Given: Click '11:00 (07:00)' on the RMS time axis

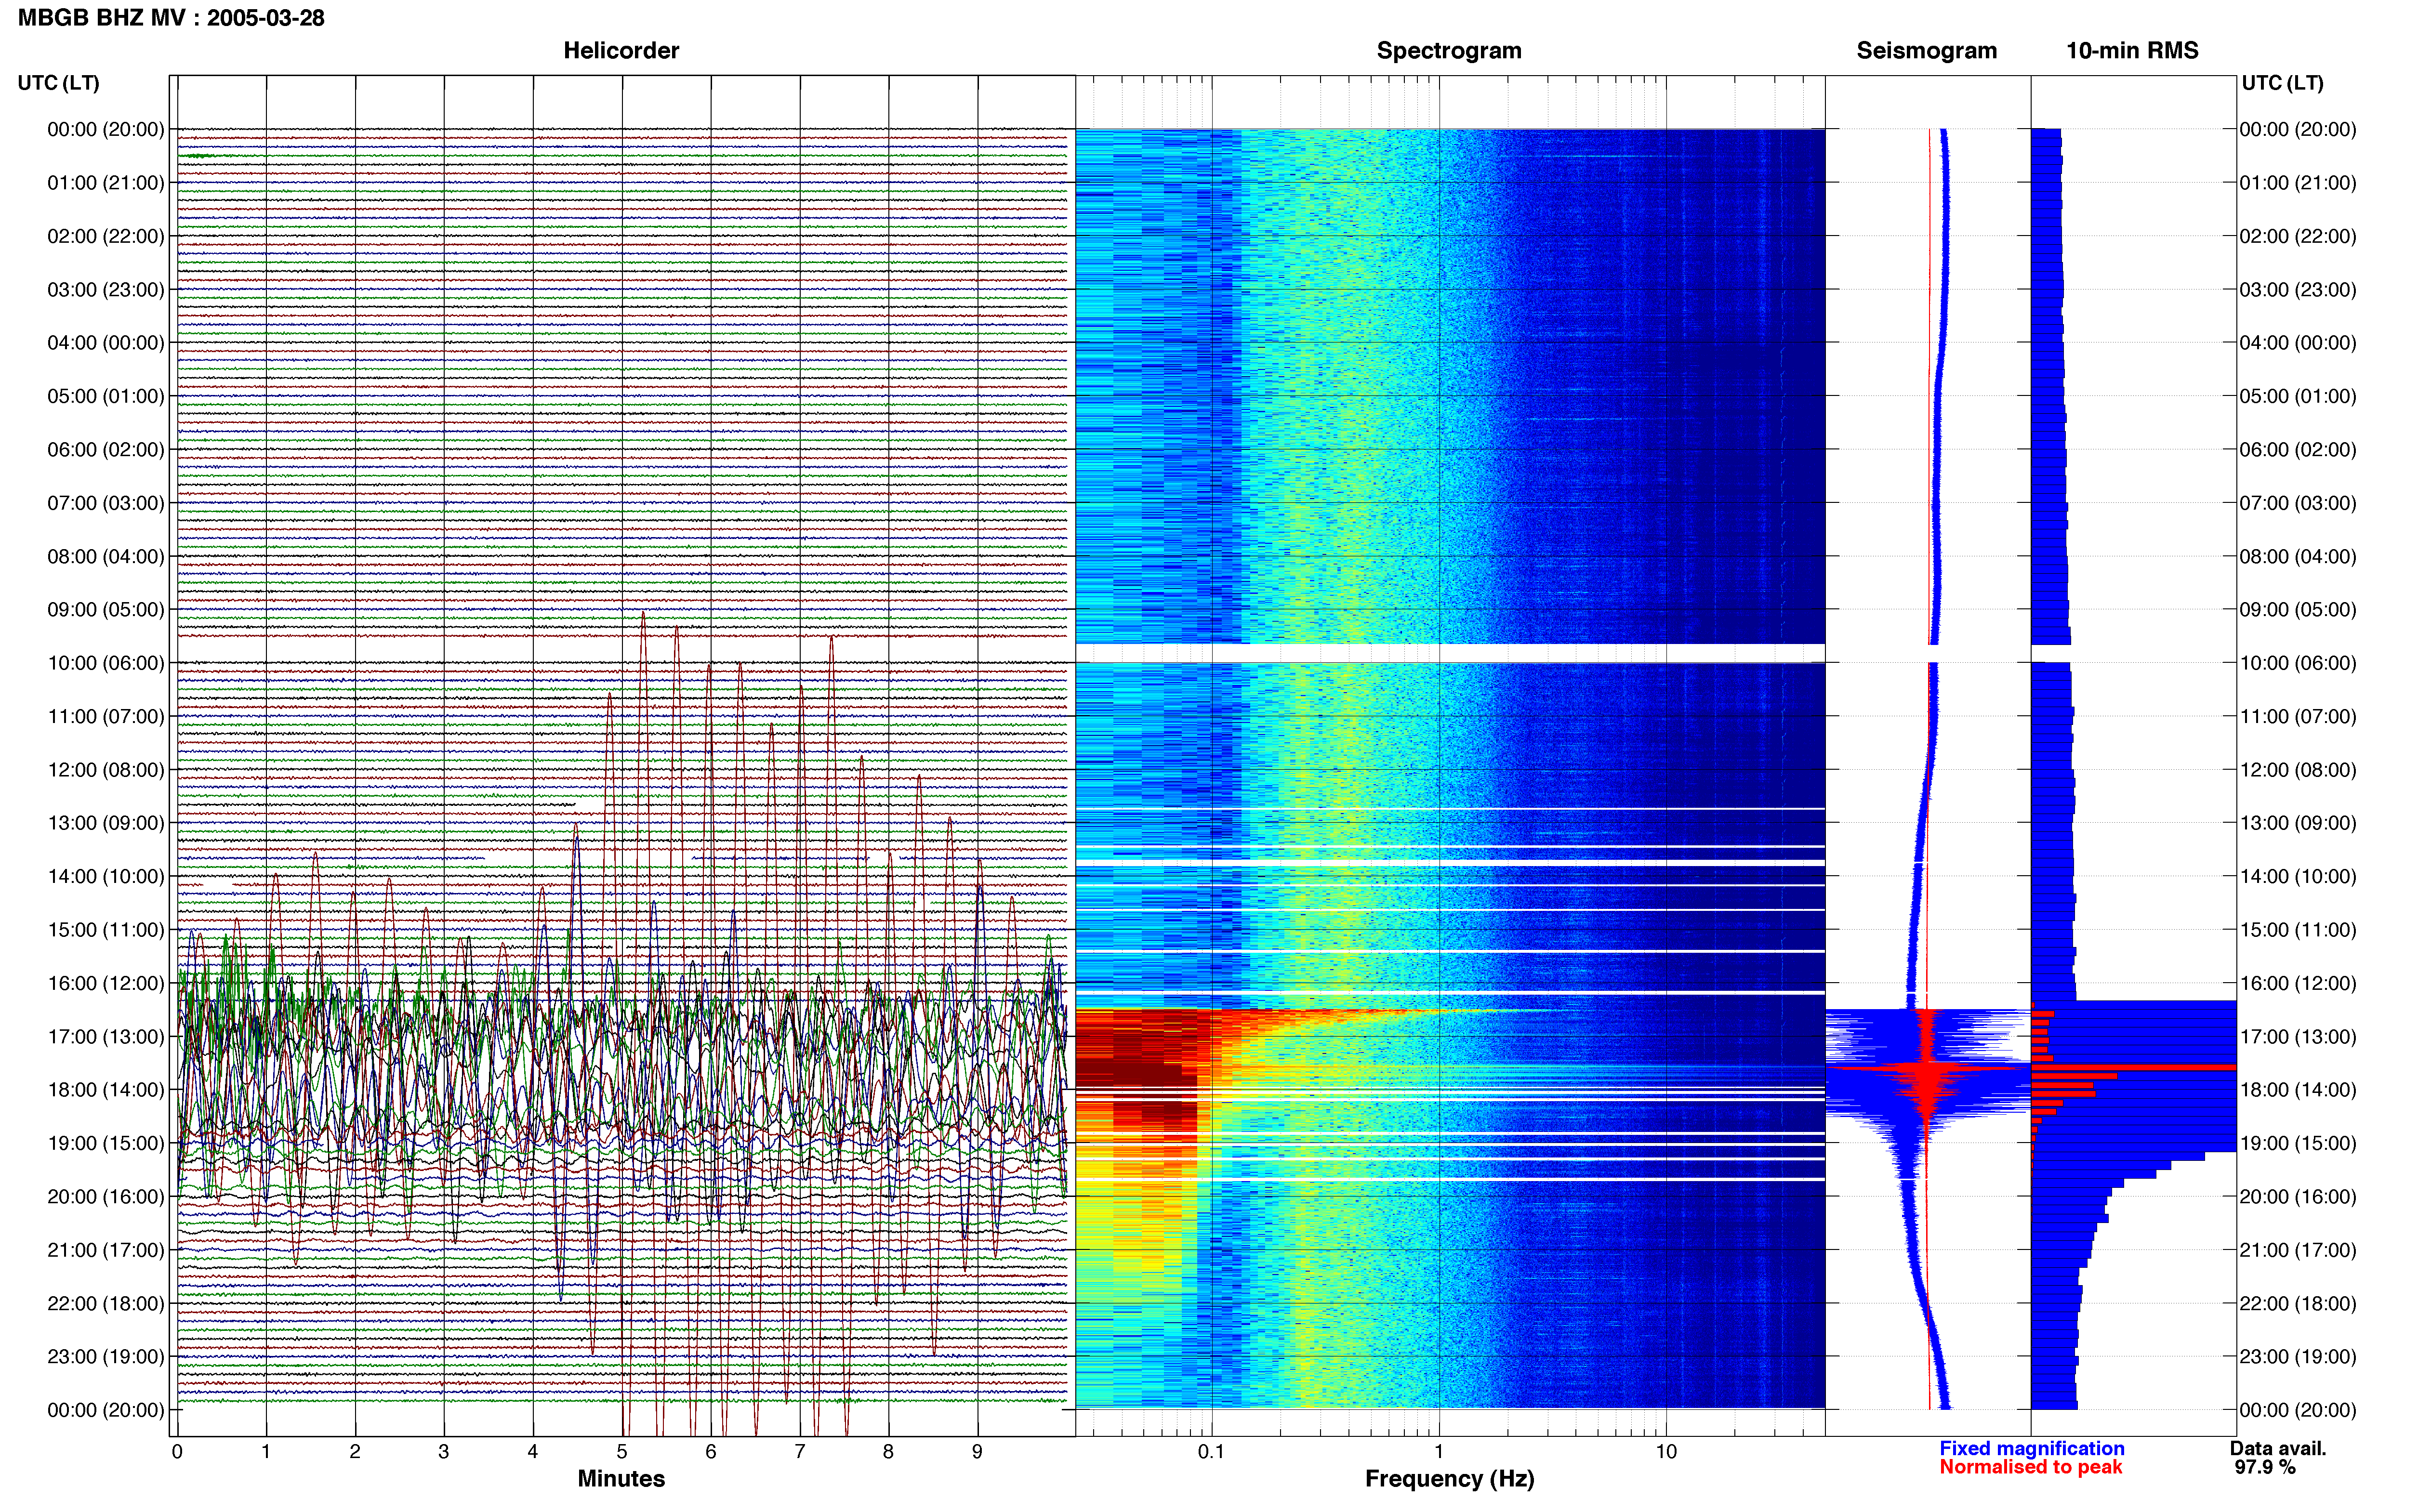Looking at the screenshot, I should coord(2298,717).
